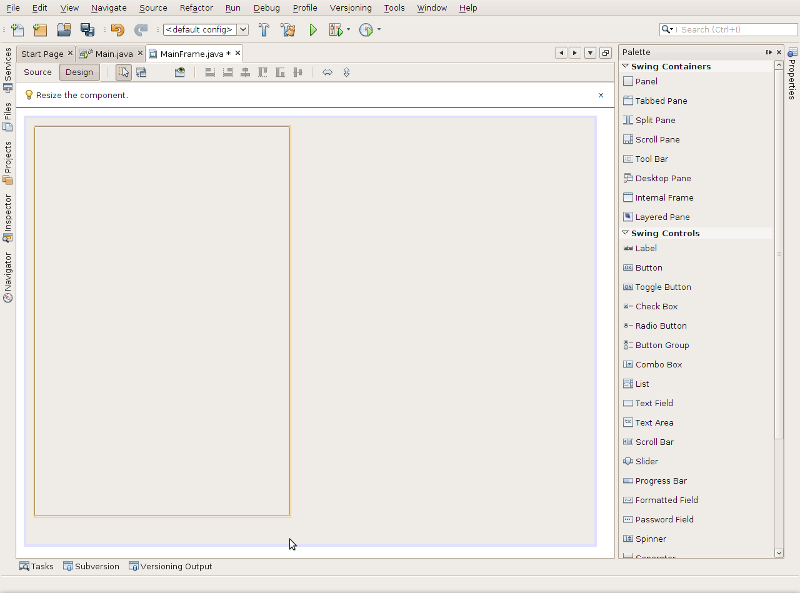The height and width of the screenshot is (593, 800).
Task: Open the Profile button dropdown arrow
Action: (379, 30)
